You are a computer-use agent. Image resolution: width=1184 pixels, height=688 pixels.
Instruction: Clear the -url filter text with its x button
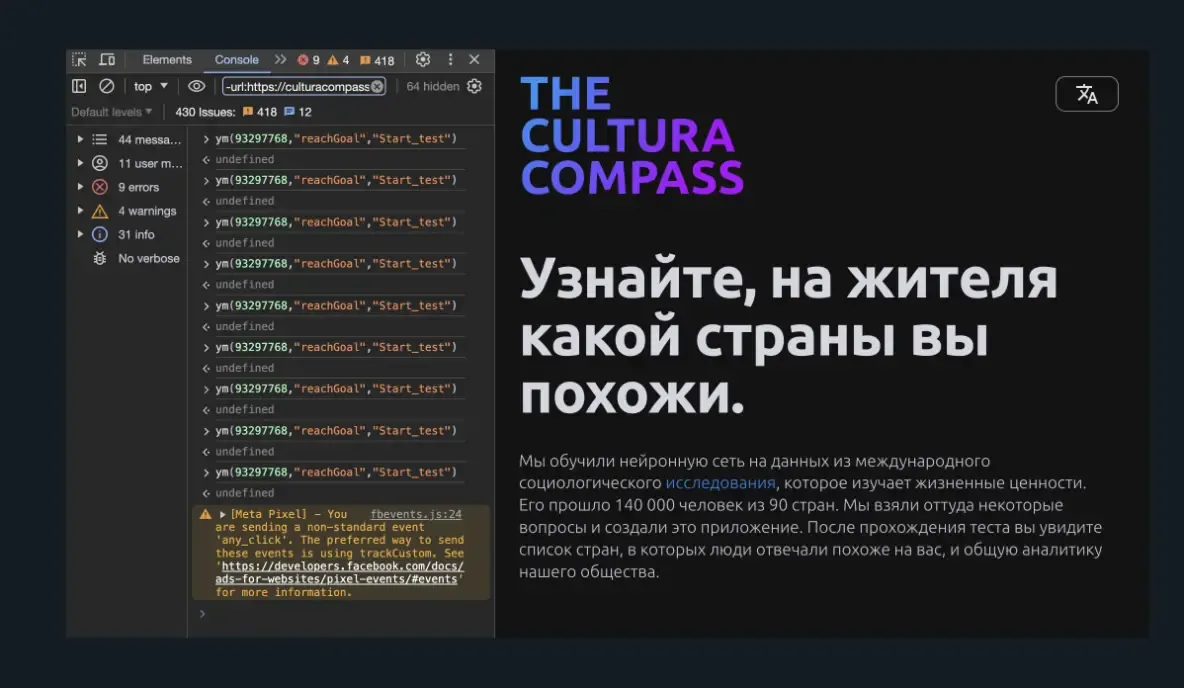[x=378, y=86]
